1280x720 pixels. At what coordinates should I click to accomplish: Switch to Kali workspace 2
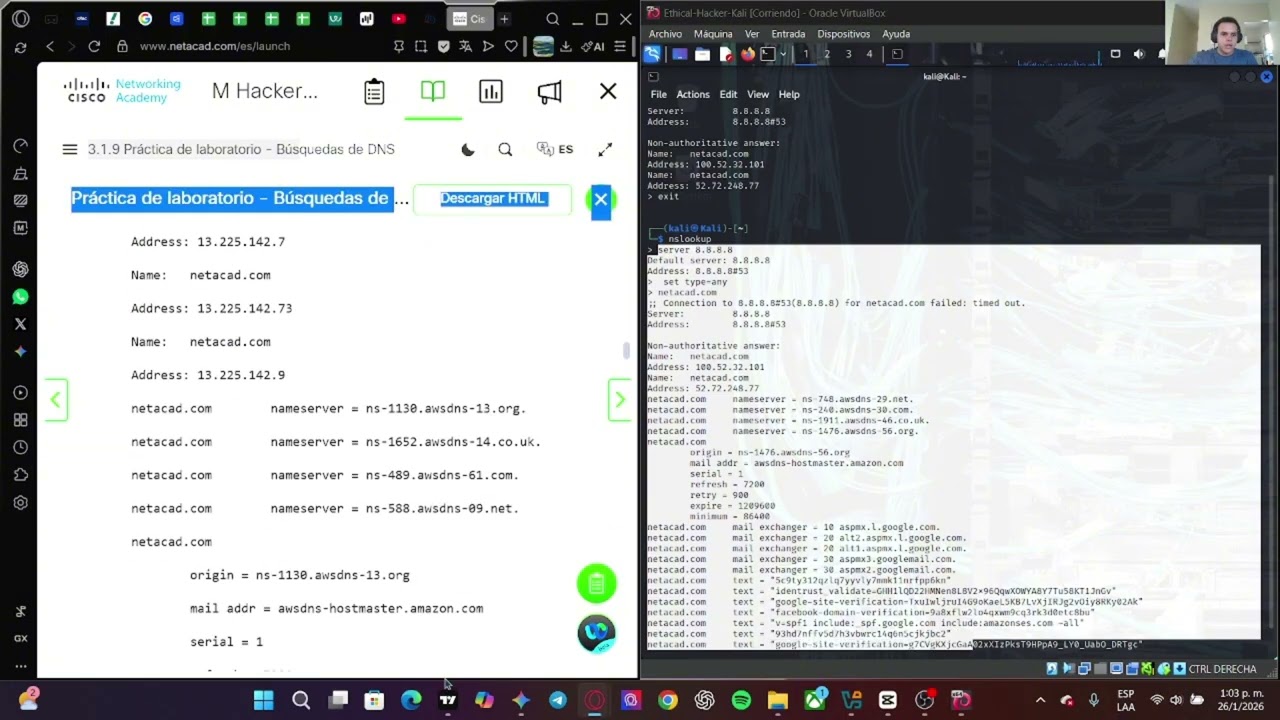(x=827, y=54)
